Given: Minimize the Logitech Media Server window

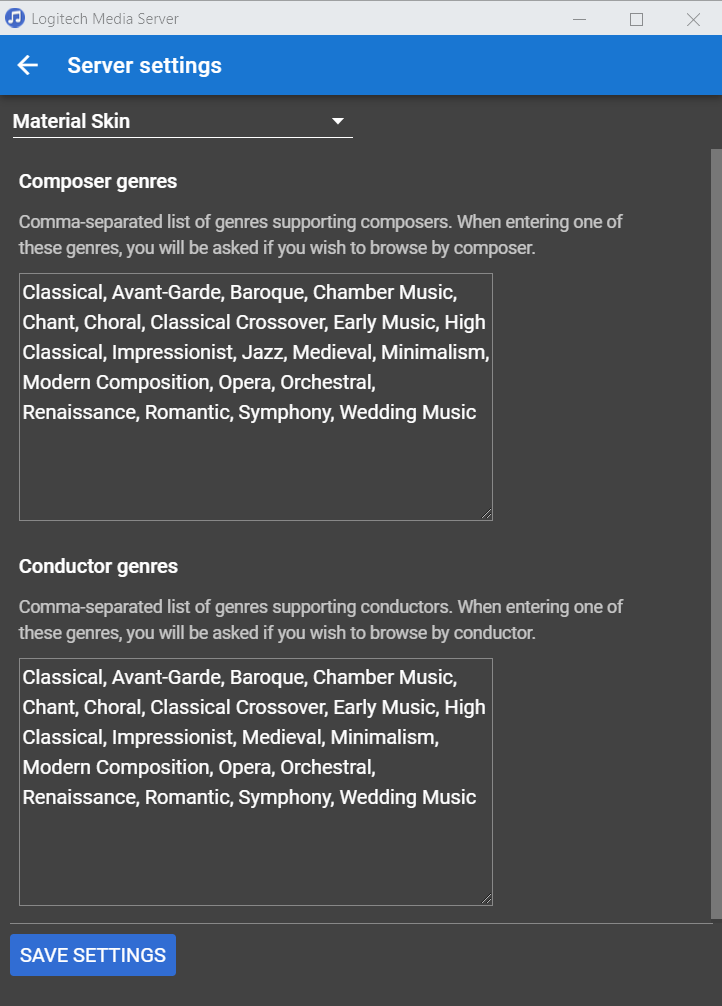Looking at the screenshot, I should coord(580,18).
